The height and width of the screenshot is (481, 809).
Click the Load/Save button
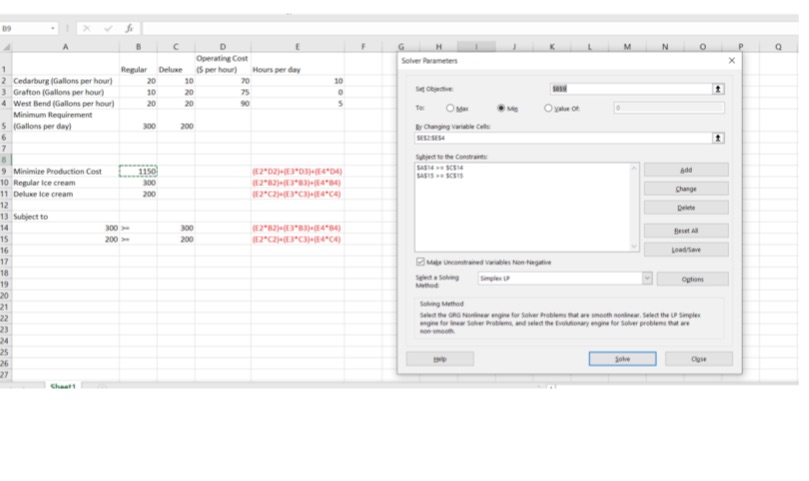(686, 250)
